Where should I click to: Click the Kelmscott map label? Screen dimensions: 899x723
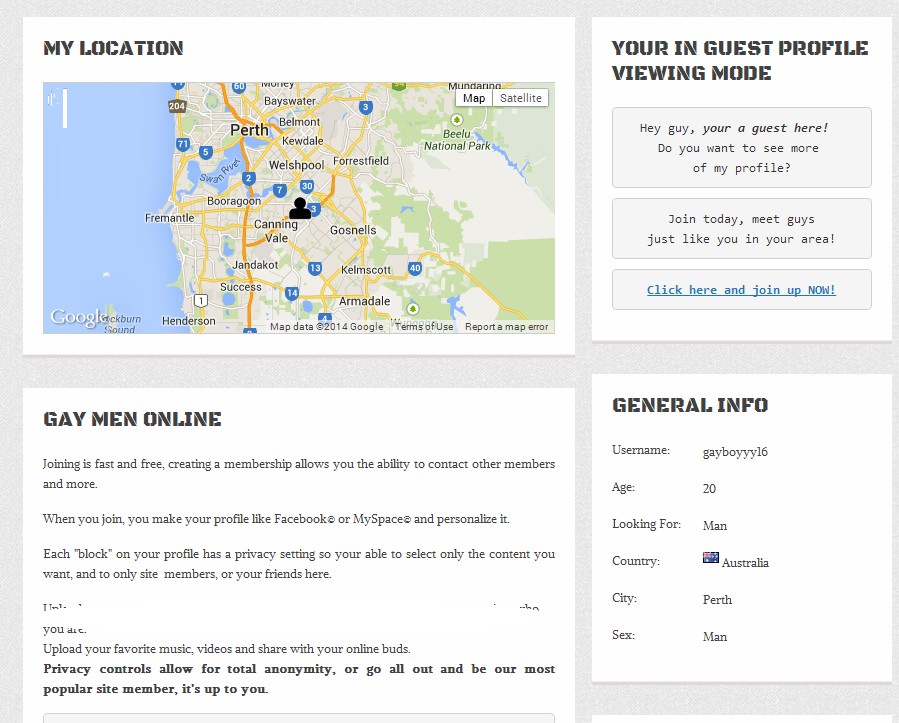[366, 269]
